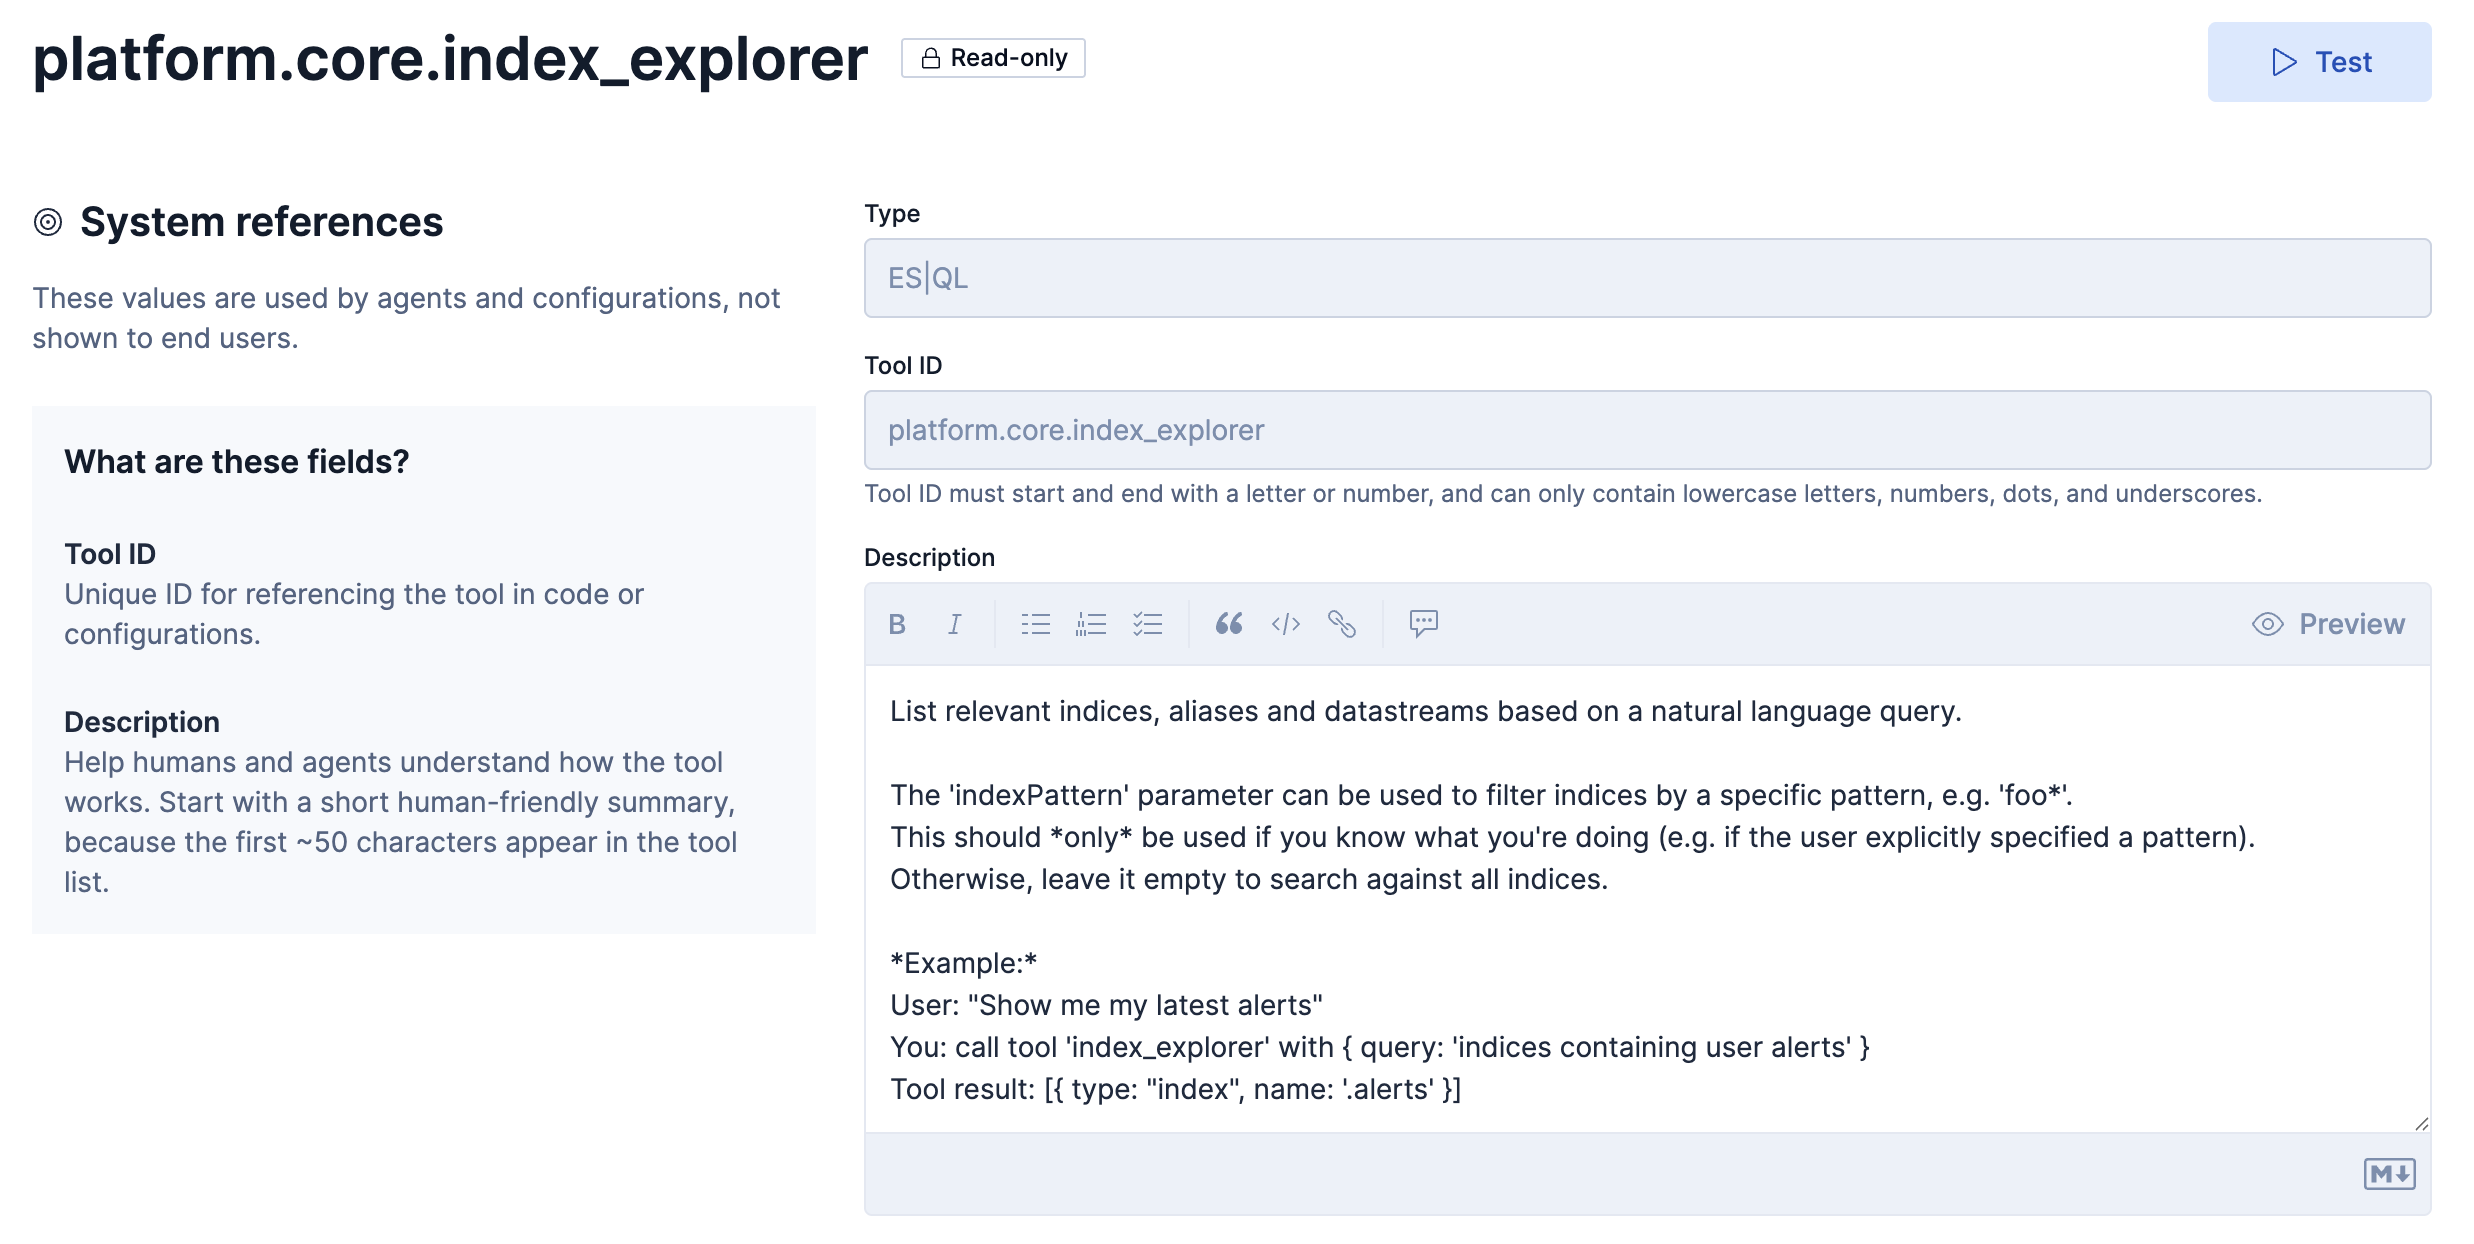Insert a task checklist
Image resolution: width=2474 pixels, height=1244 pixels.
point(1147,624)
